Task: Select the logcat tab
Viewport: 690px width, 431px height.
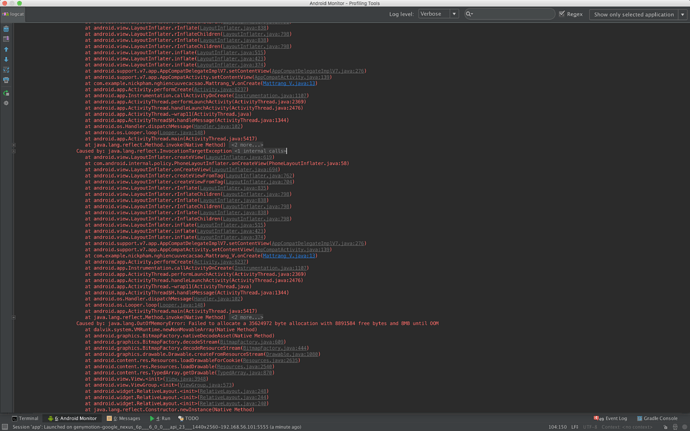Action: pos(13,14)
